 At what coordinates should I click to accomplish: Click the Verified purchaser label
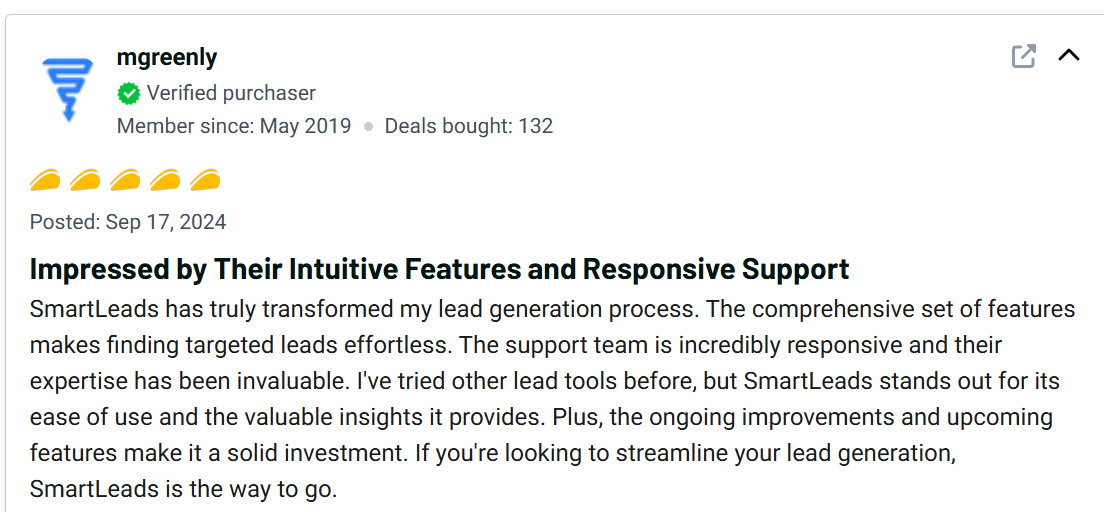pos(231,93)
